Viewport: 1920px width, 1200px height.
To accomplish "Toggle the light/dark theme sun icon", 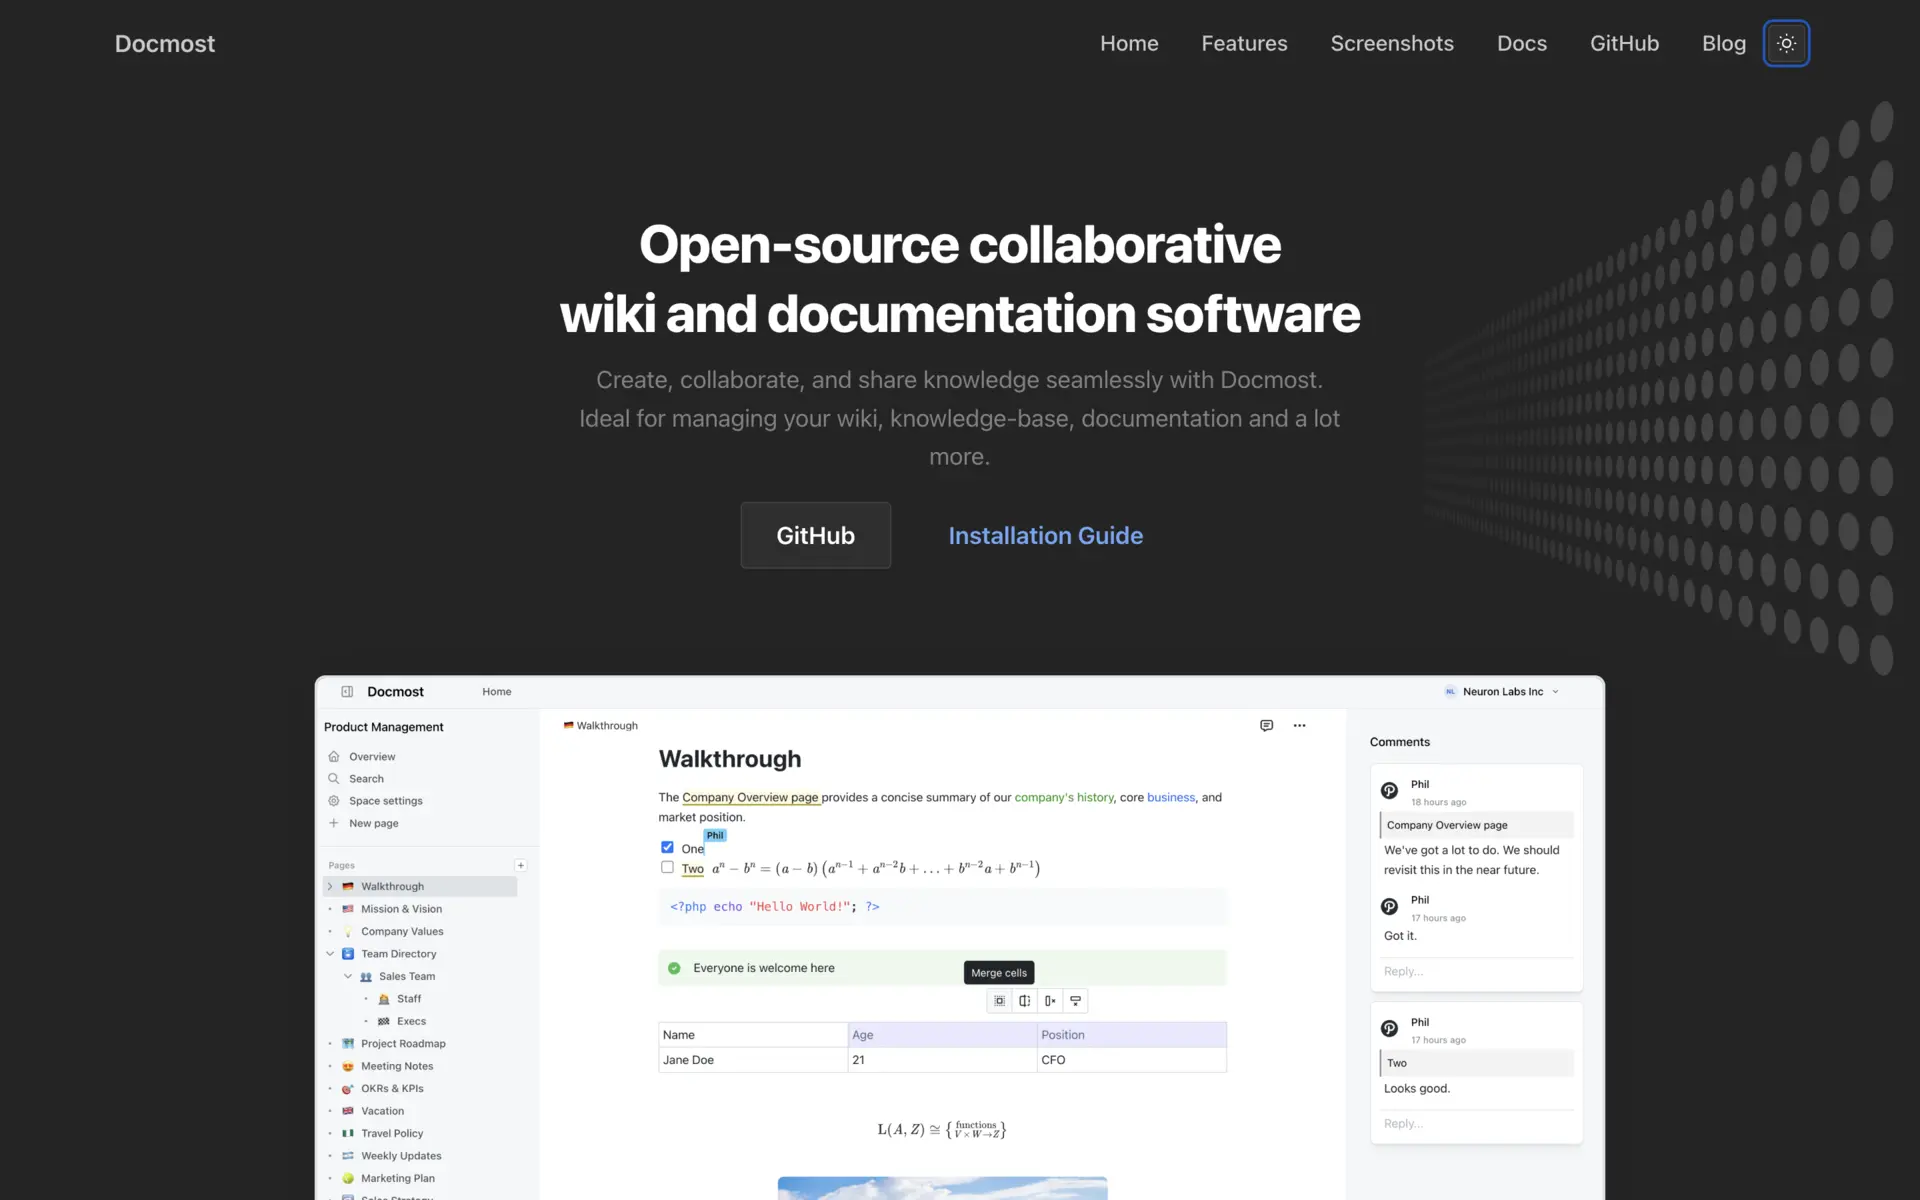I will [1786, 43].
